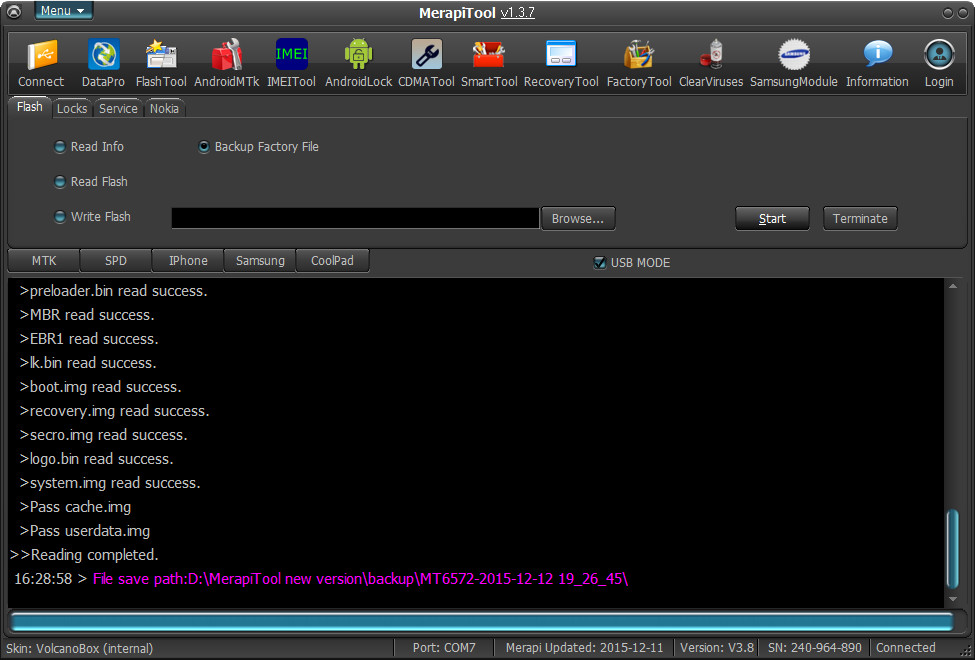Toggle the USB MODE checkbox
This screenshot has height=660, width=975.
599,263
